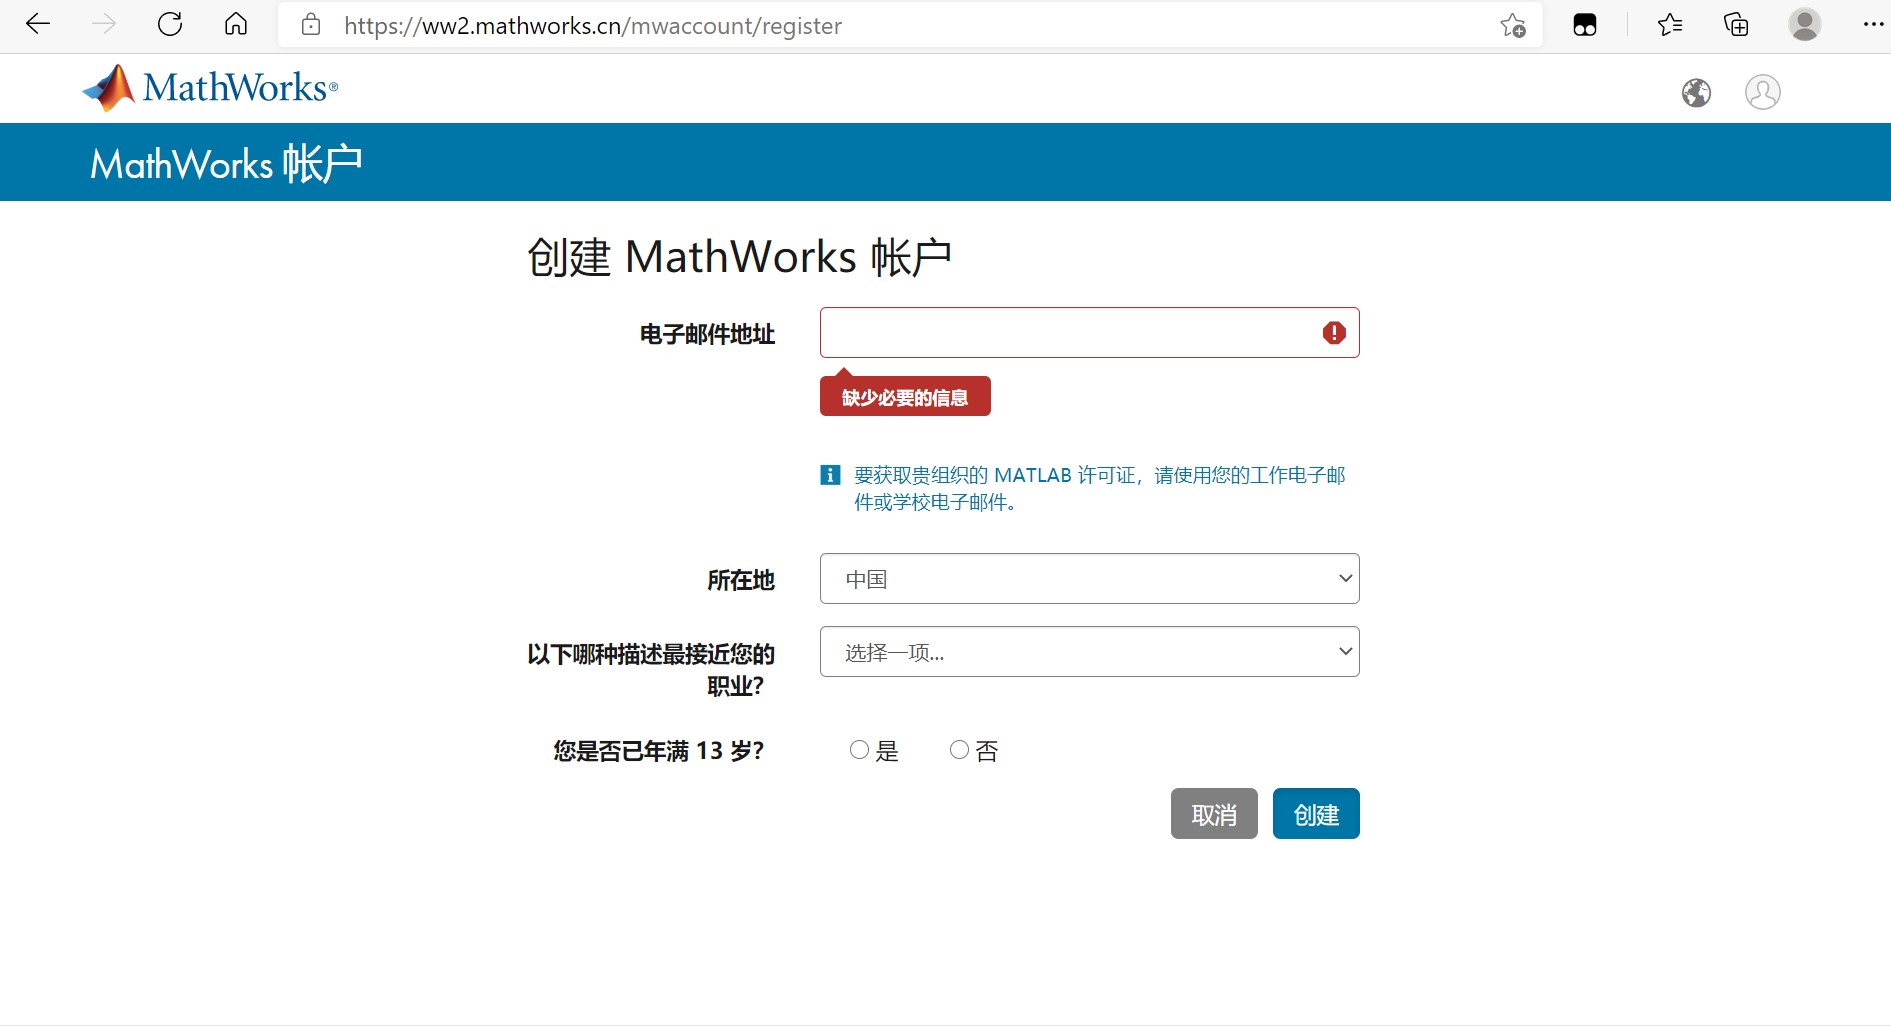The height and width of the screenshot is (1026, 1891).
Task: Open the black extension icon in toolbar
Action: 1585,25
